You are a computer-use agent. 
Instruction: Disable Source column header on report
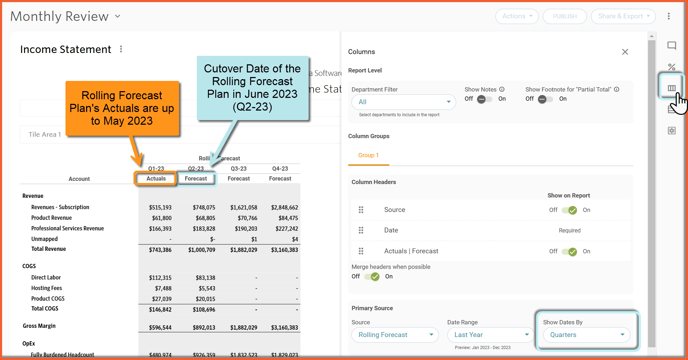[569, 210]
